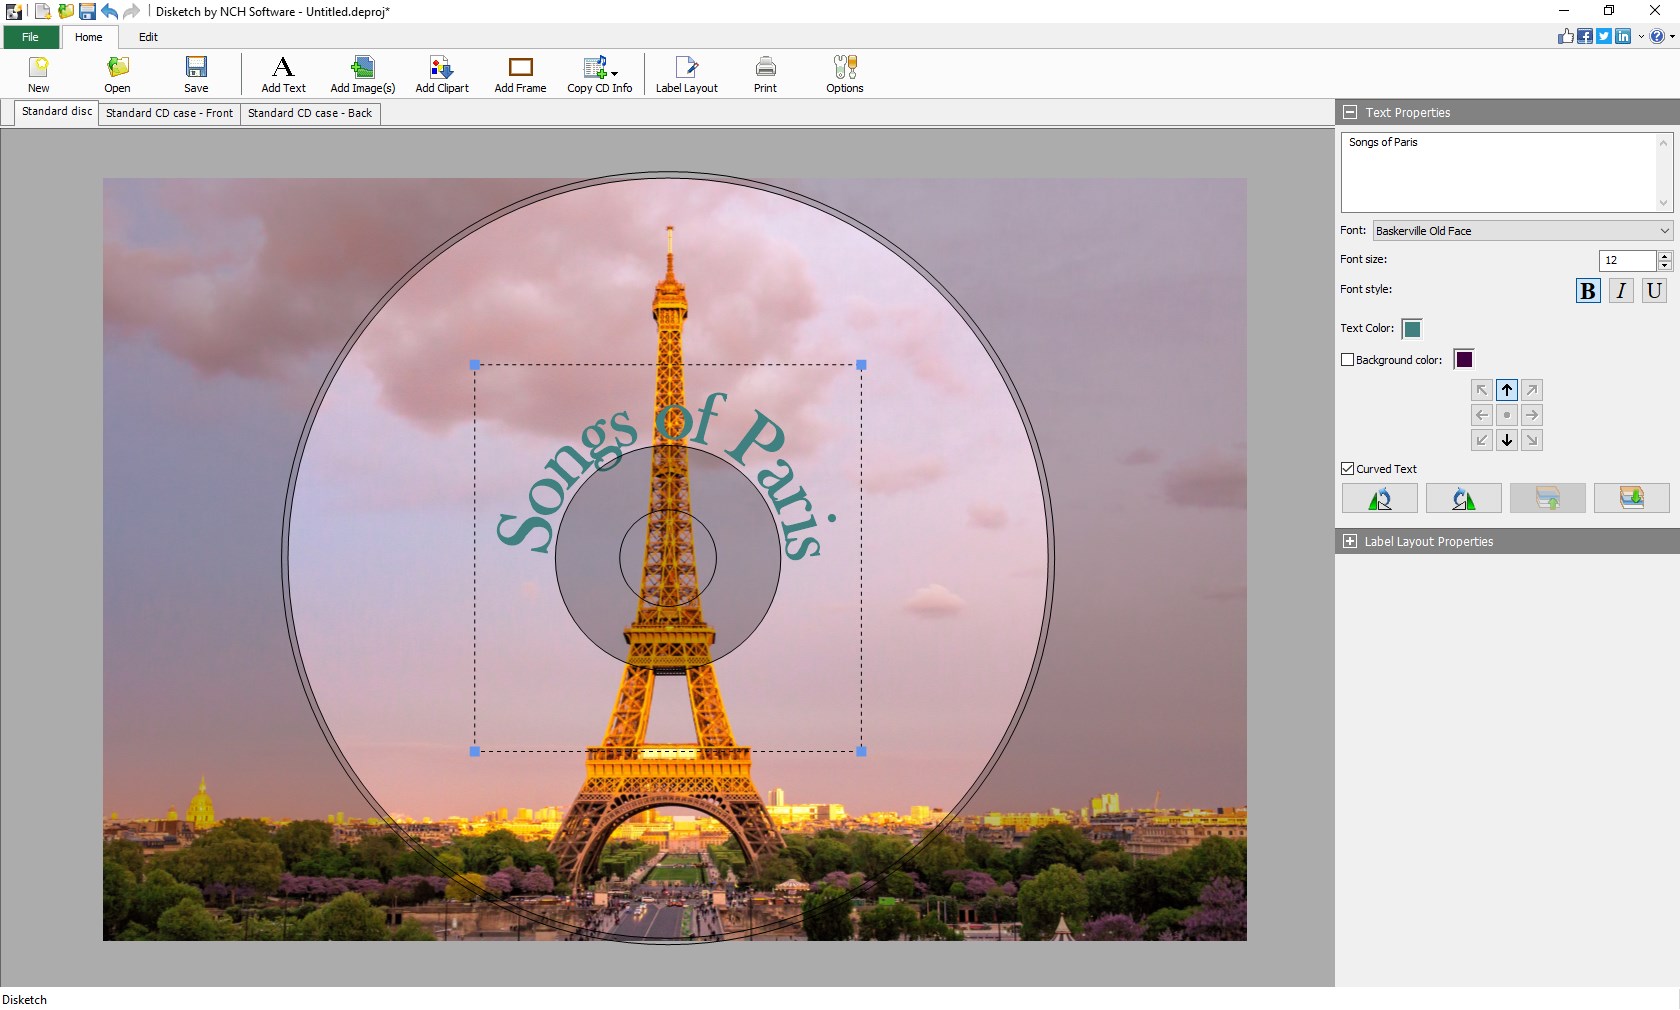Screen dimensions: 1680x1010
Task: Click the Print button
Action: (x=765, y=74)
